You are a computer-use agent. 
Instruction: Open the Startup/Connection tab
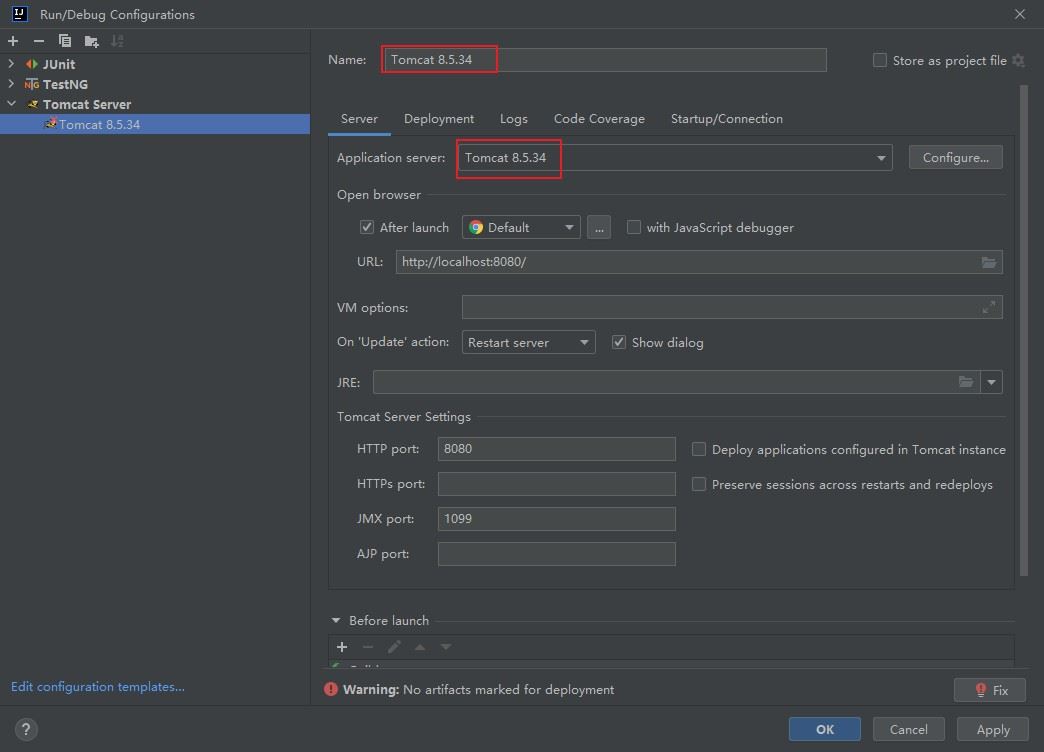(x=726, y=118)
